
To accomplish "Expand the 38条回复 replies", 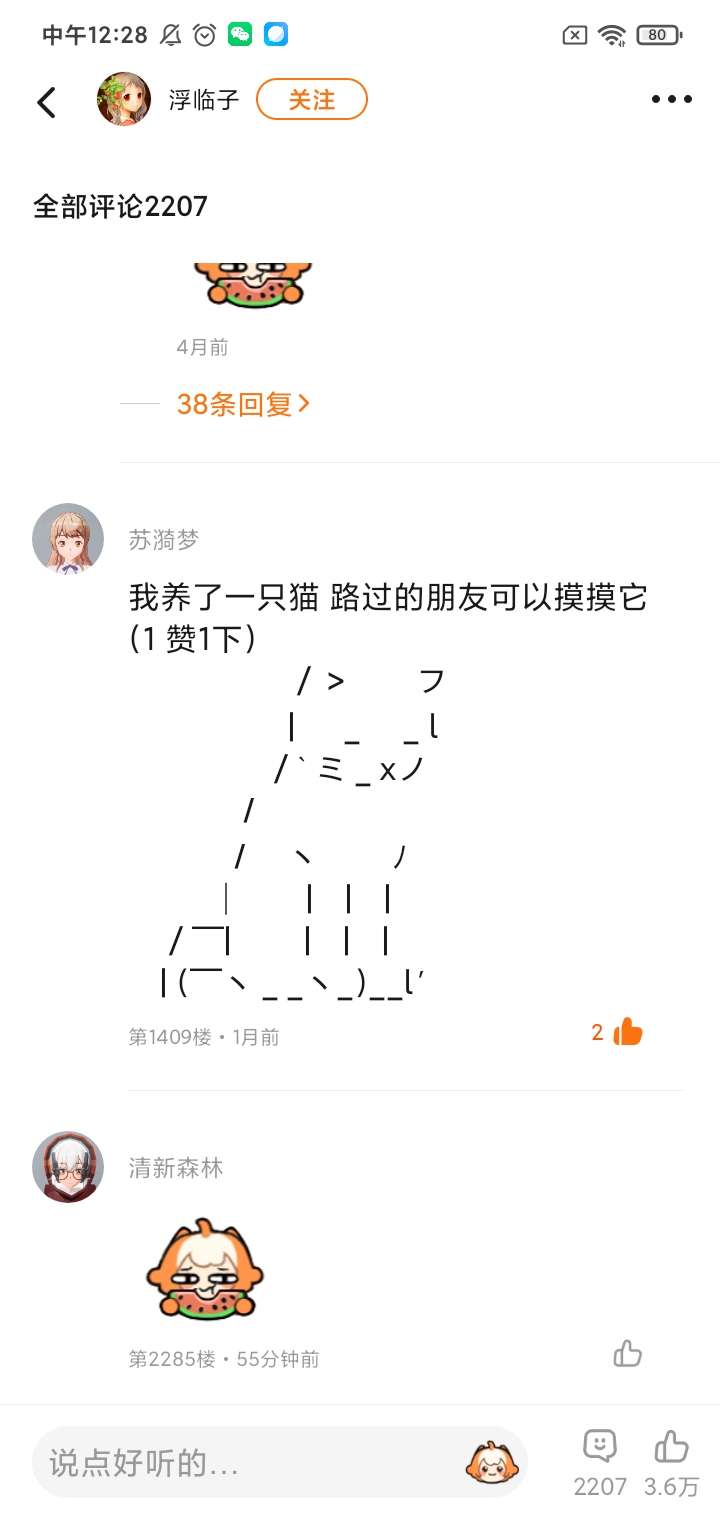I will coord(243,404).
